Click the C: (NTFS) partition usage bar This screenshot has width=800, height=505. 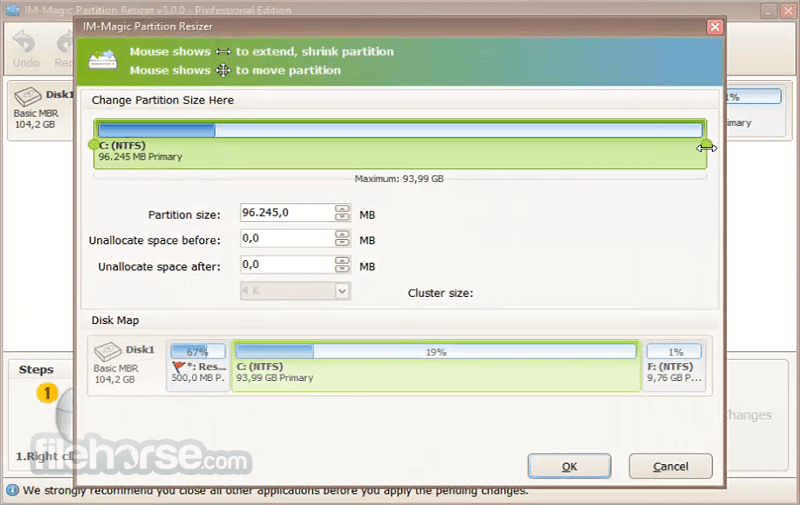tap(400, 130)
